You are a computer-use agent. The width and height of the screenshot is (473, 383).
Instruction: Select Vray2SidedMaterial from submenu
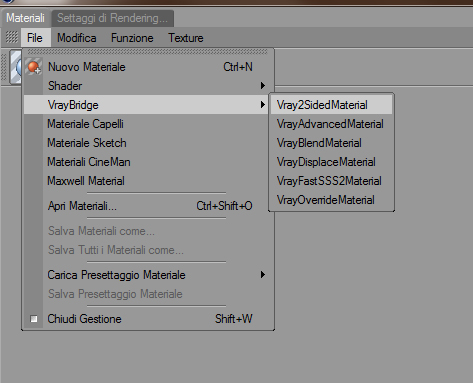pos(331,105)
